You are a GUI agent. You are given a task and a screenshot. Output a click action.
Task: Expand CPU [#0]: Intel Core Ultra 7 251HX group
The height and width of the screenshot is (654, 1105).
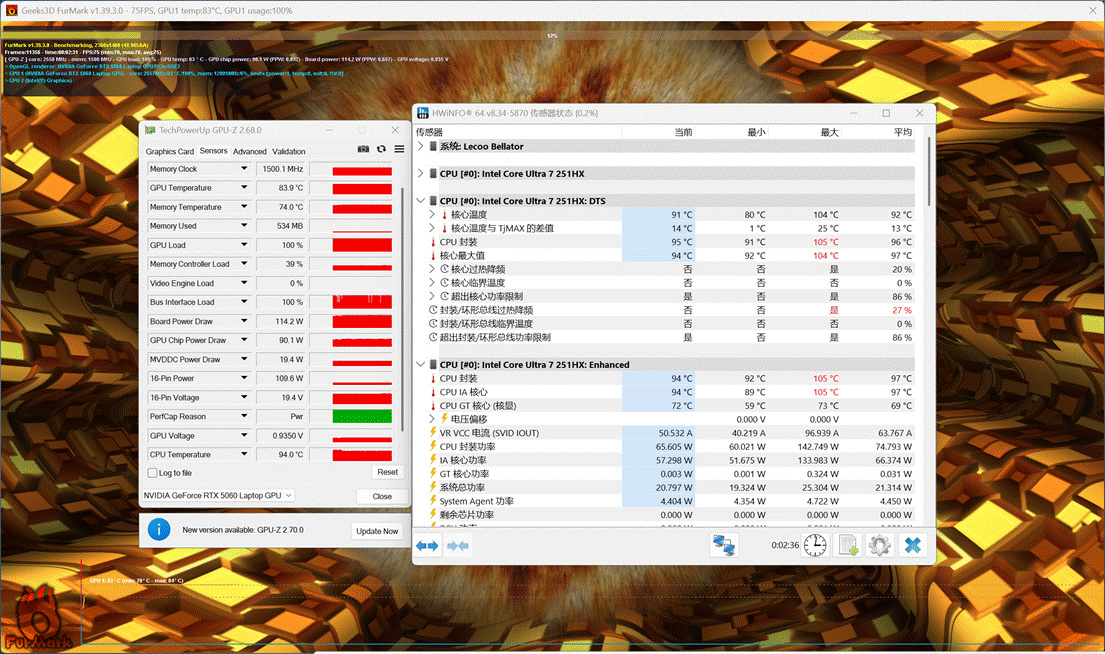coord(421,173)
